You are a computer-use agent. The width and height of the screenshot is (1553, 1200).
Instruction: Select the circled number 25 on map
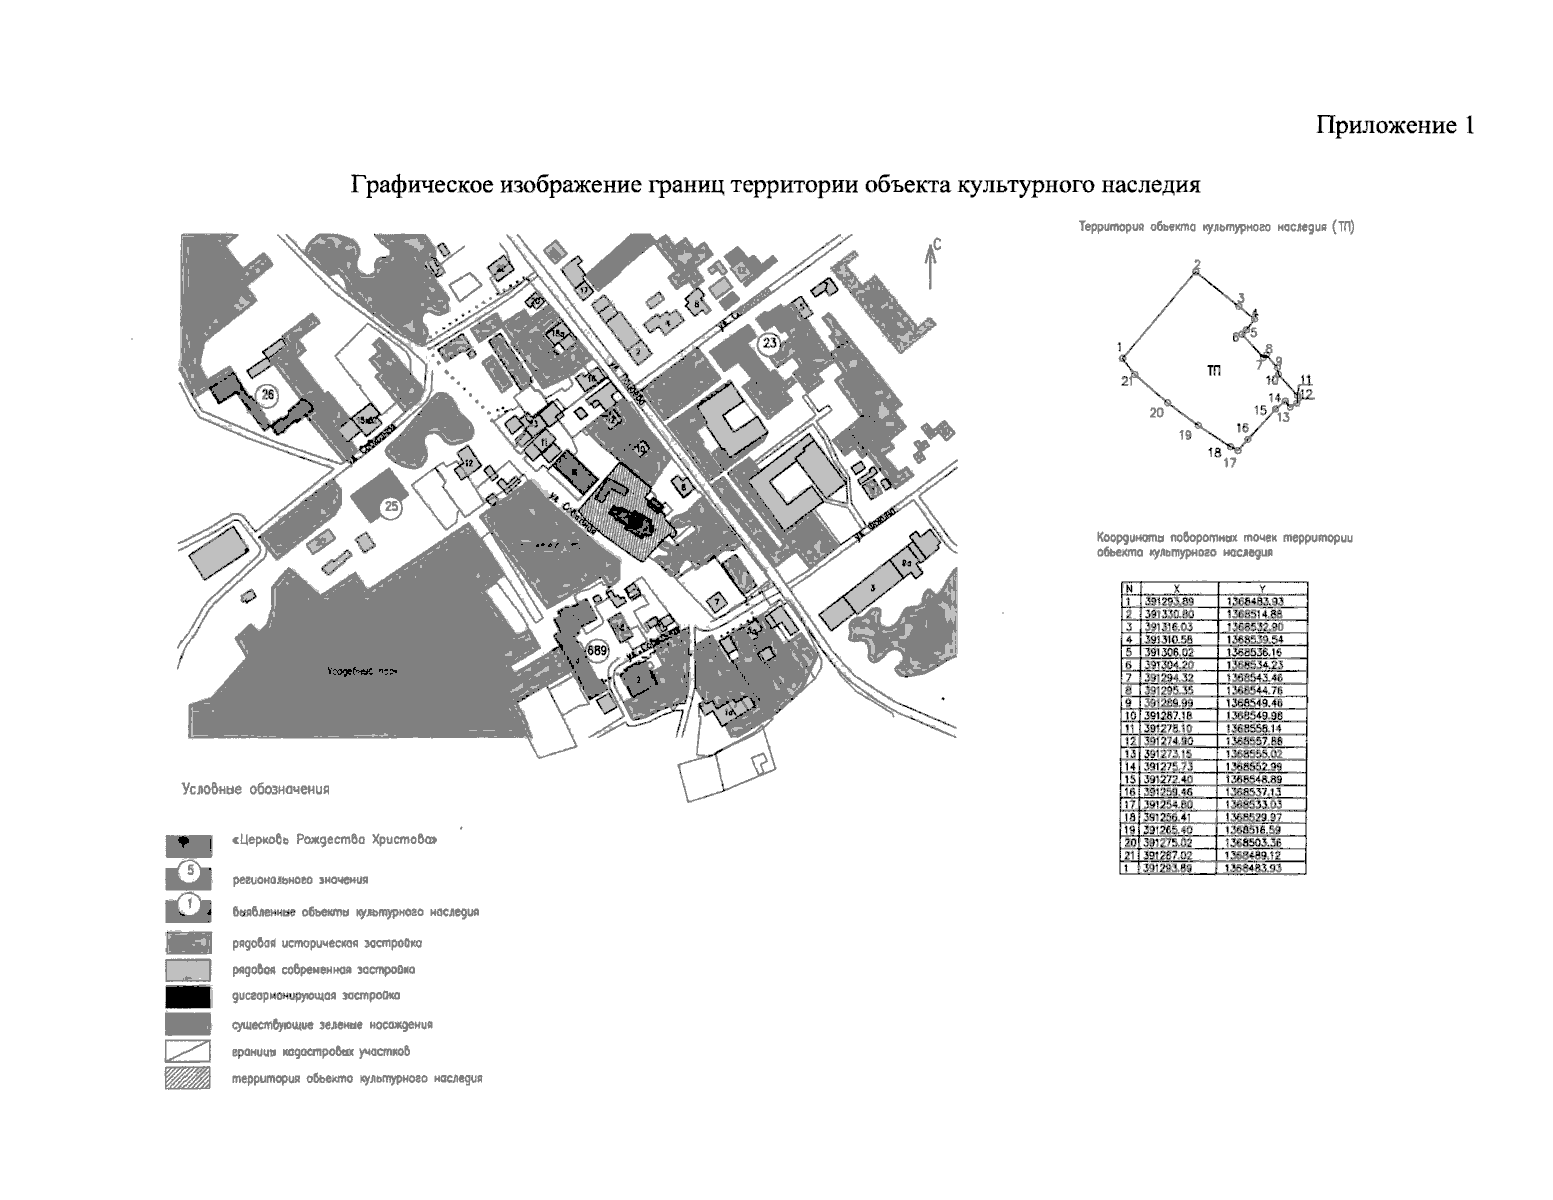(x=392, y=507)
